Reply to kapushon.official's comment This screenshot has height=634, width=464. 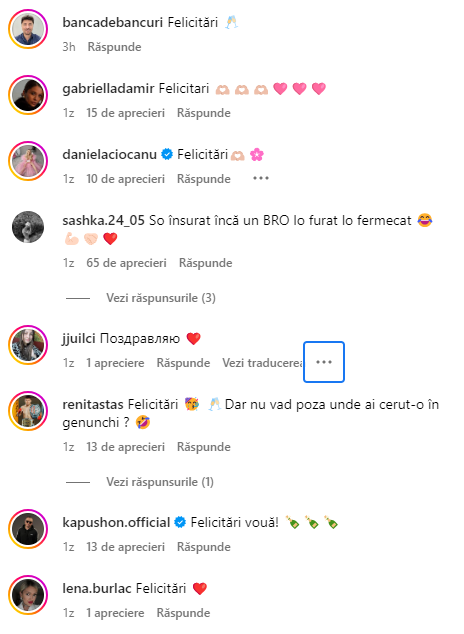204,547
